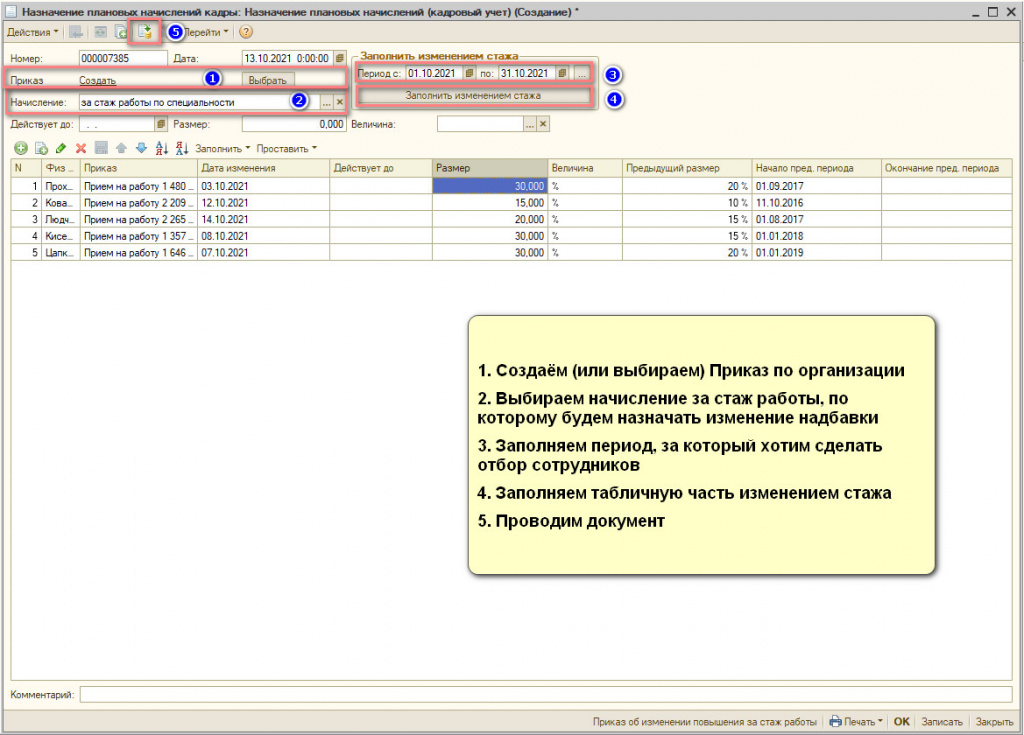This screenshot has width=1024, height=735.
Task: Sort table ascending A-Z
Action: (162, 148)
